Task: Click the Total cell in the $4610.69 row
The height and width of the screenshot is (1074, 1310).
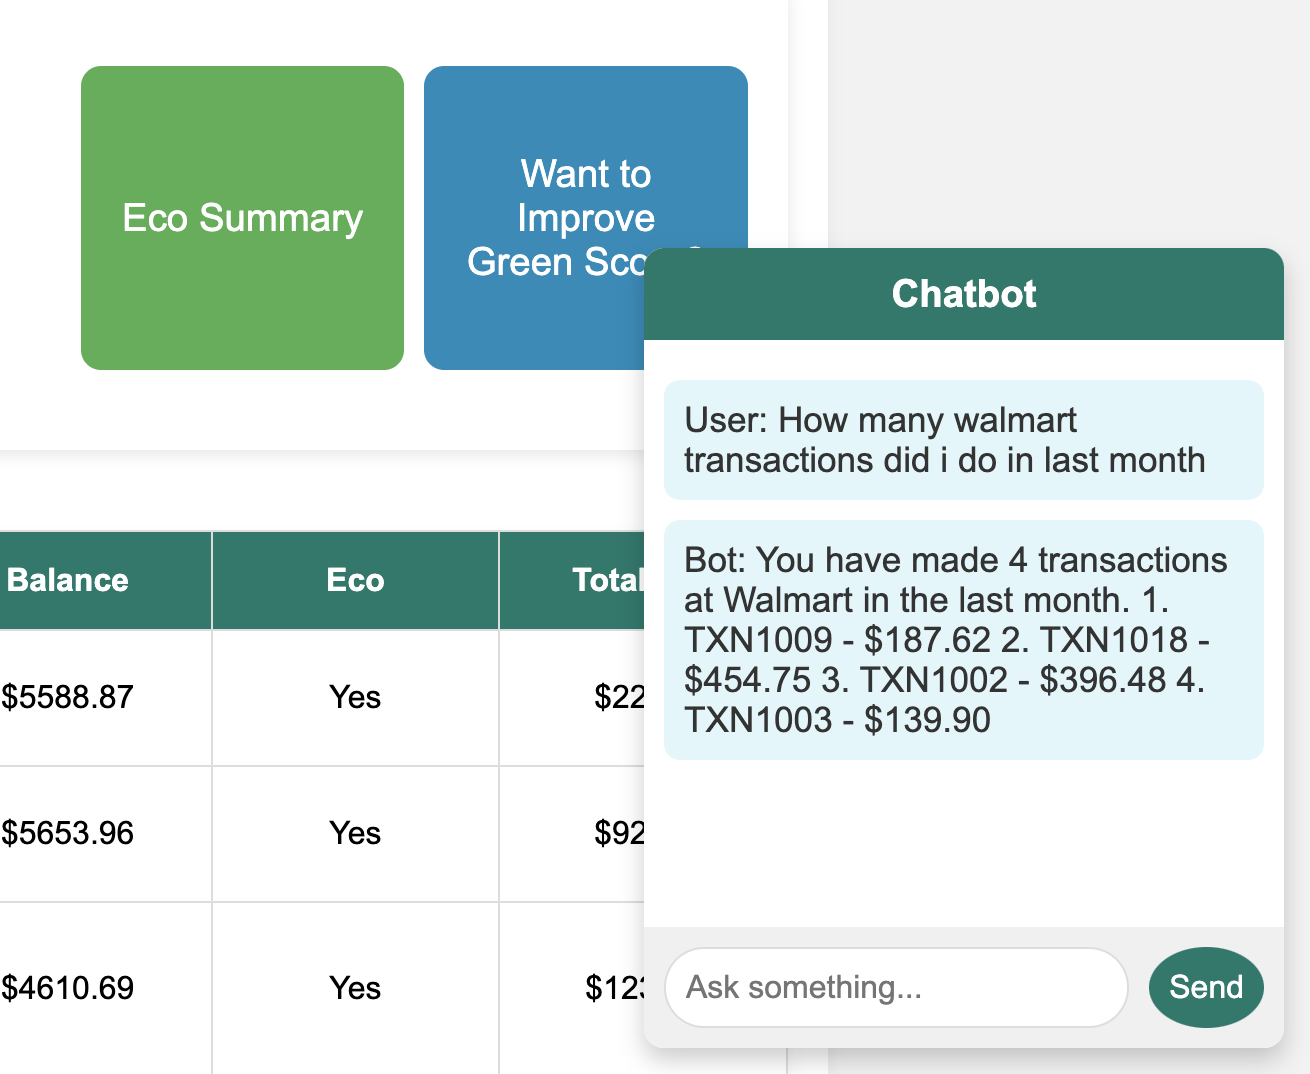Action: coord(614,988)
